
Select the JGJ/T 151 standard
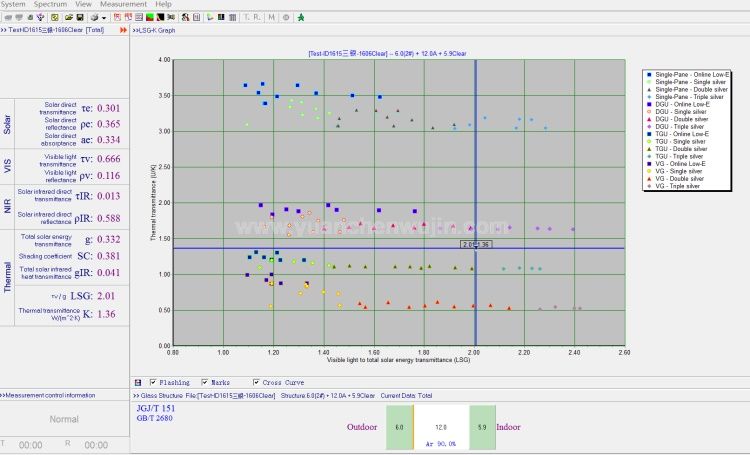156,408
